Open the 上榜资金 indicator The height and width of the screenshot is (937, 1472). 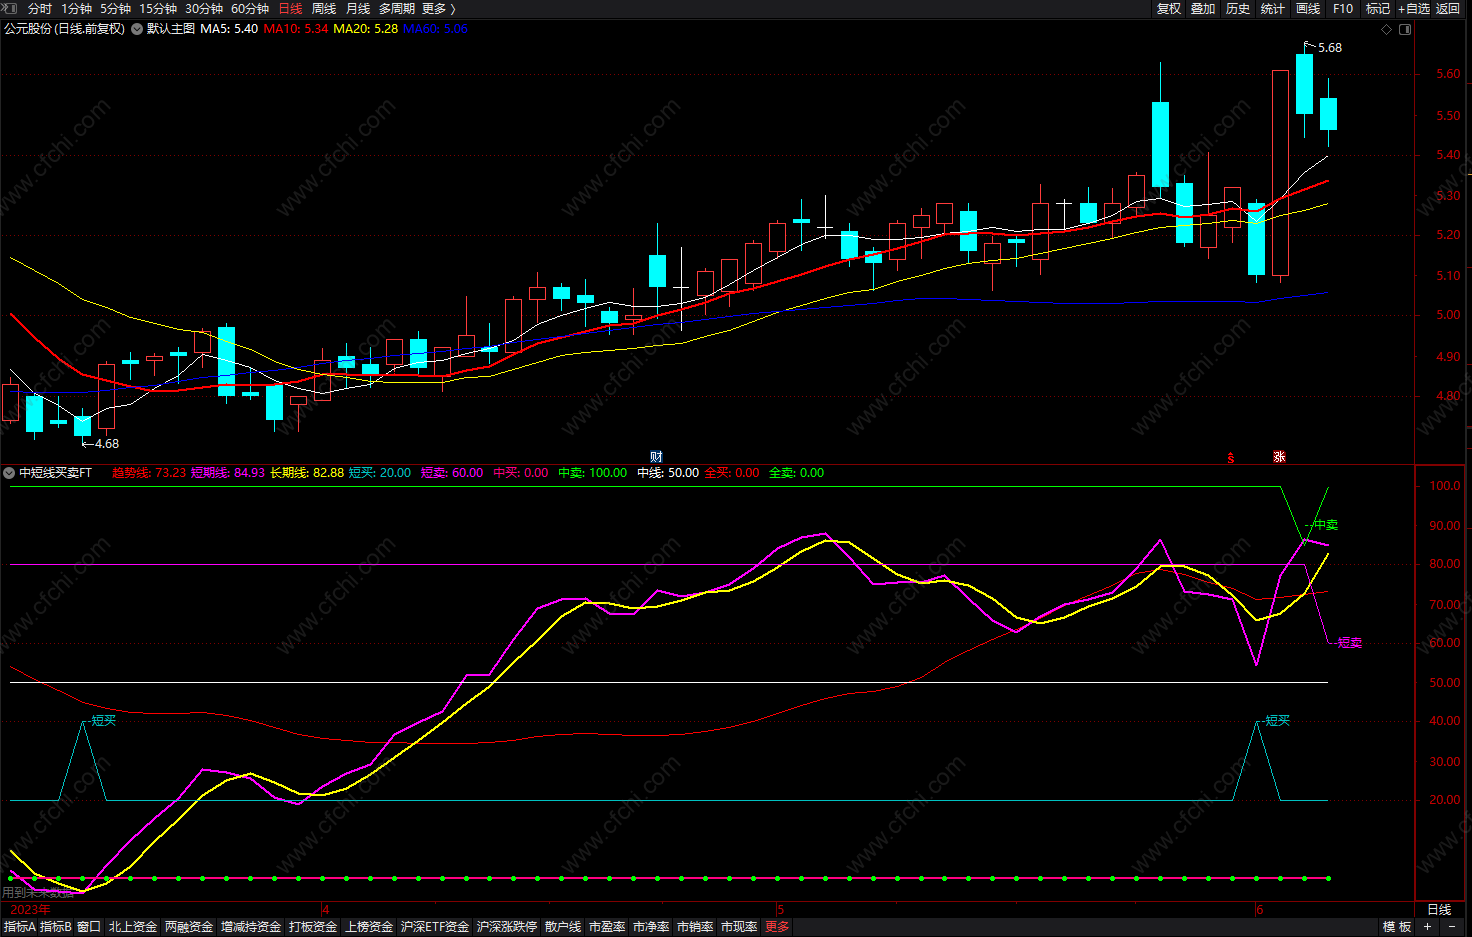369,927
